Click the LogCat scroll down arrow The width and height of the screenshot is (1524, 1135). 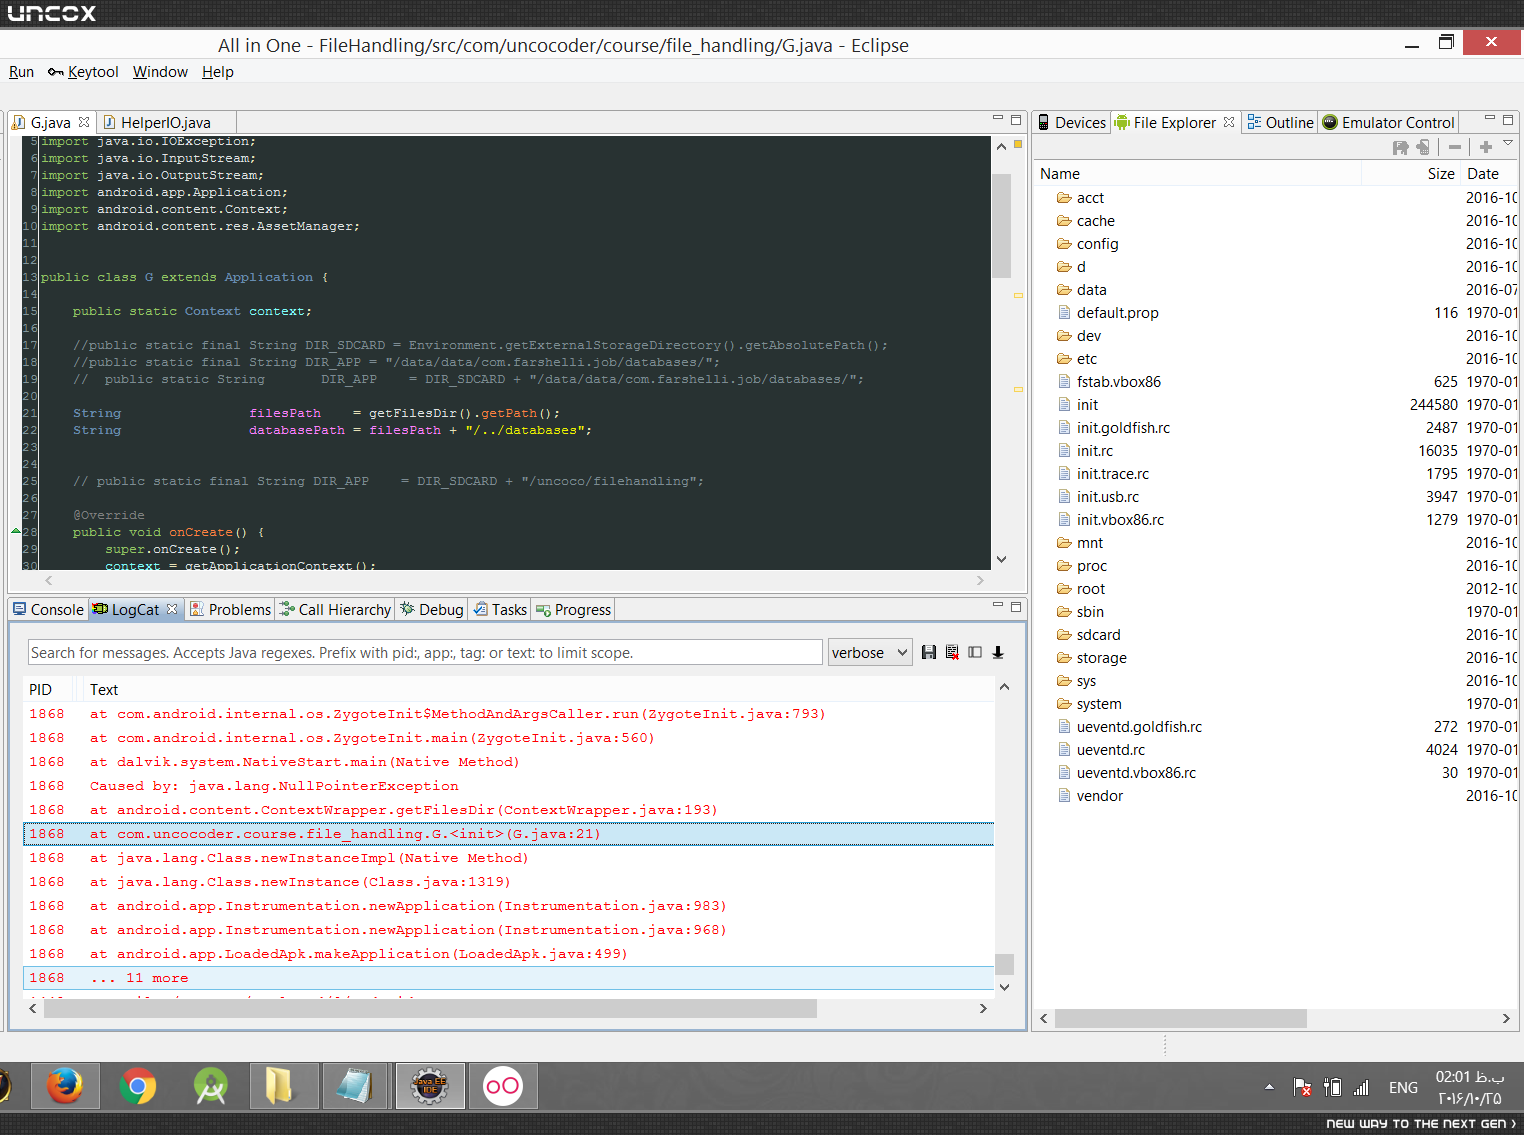point(1004,987)
